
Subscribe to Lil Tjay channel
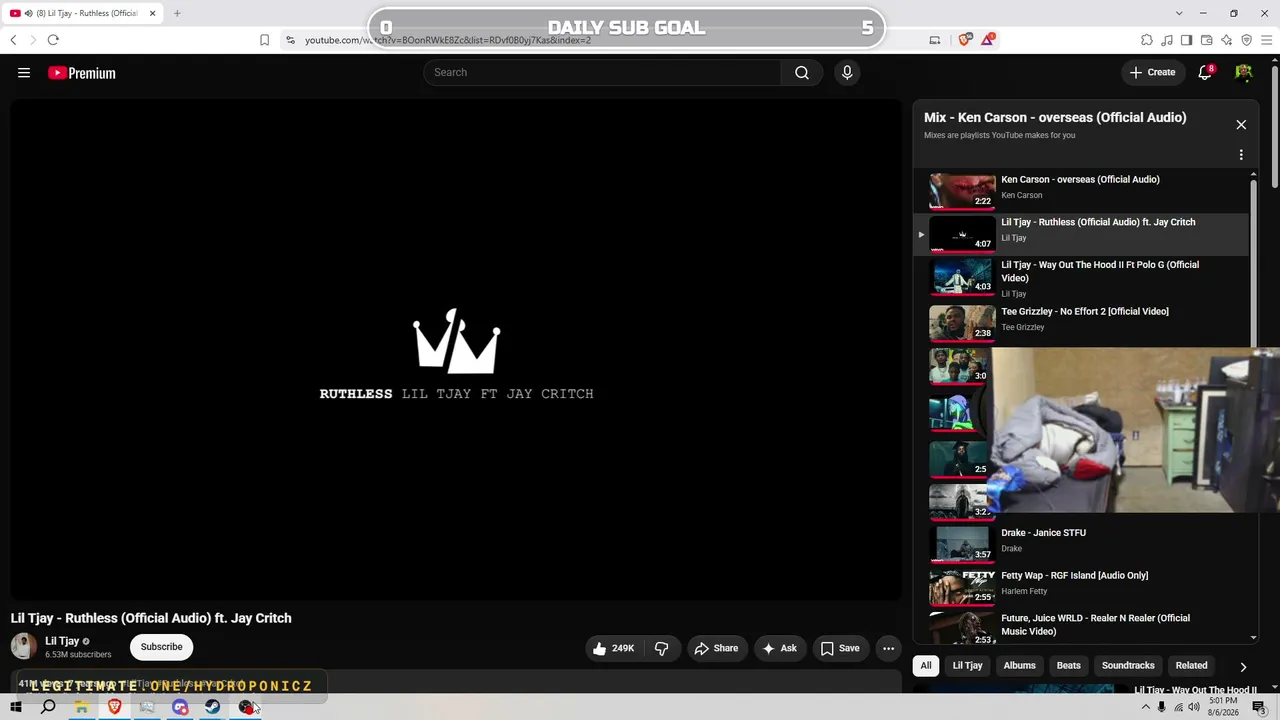point(161,647)
